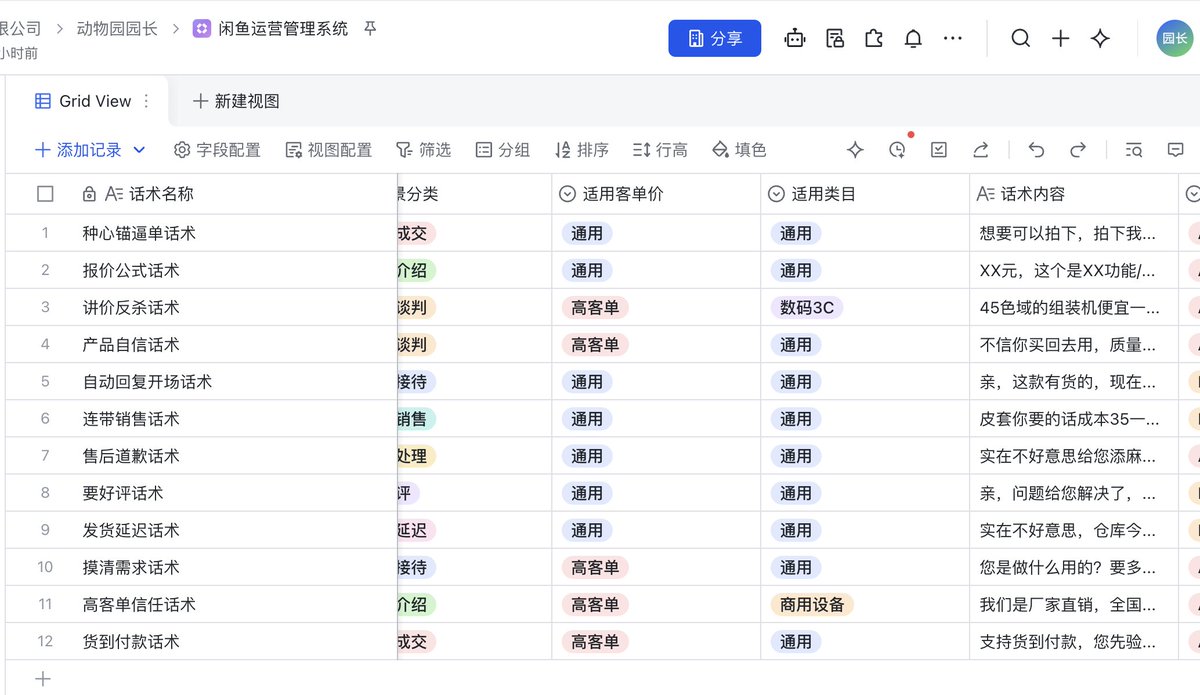The height and width of the screenshot is (695, 1200).
Task: Open the find-in-table search icon
Action: coord(1133,150)
